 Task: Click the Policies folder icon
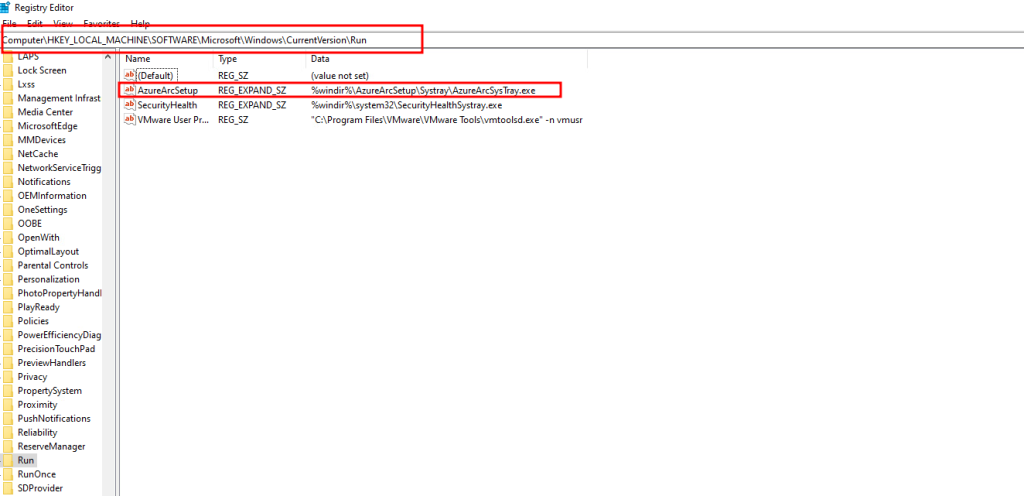point(8,321)
